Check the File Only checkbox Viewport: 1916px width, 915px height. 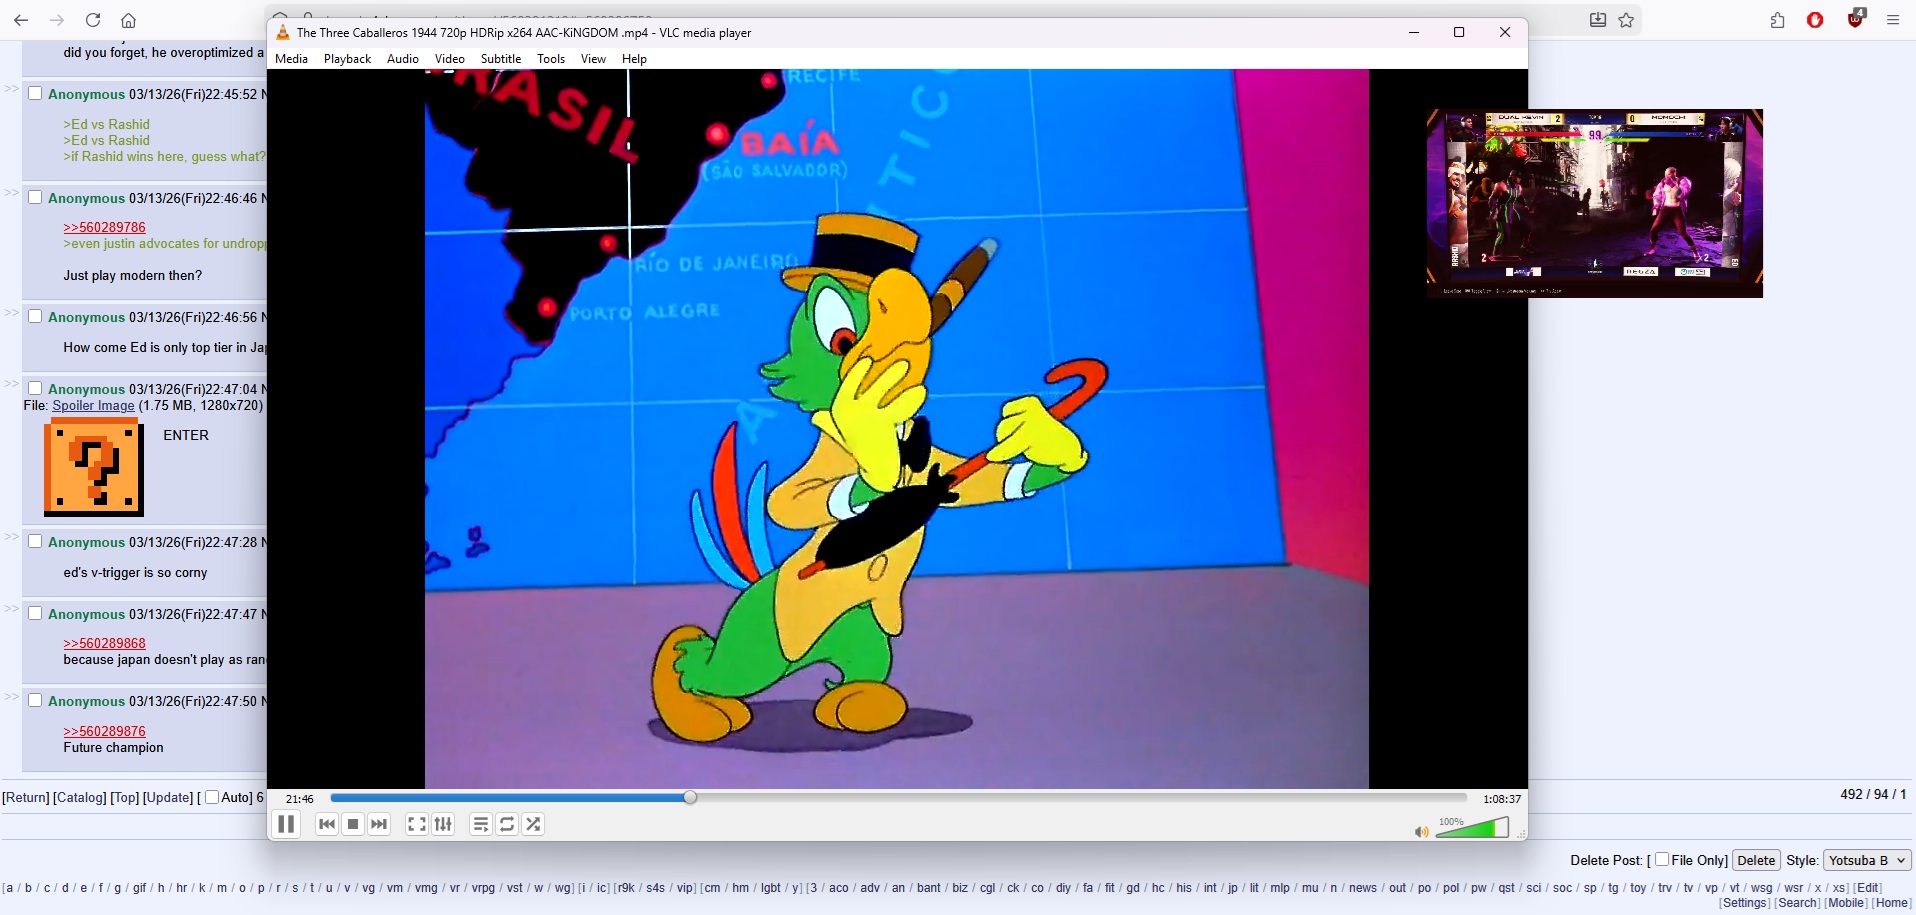[x=1662, y=859]
